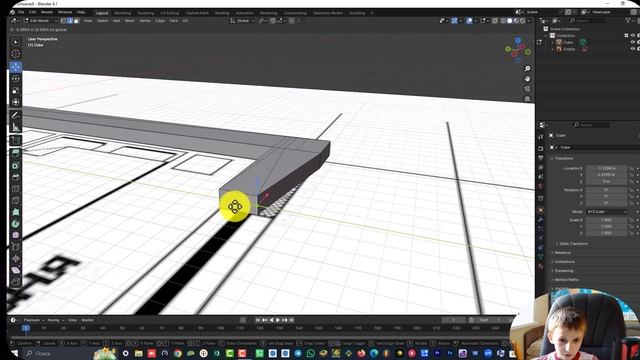Expand the Cube item in outliner

click(x=553, y=42)
